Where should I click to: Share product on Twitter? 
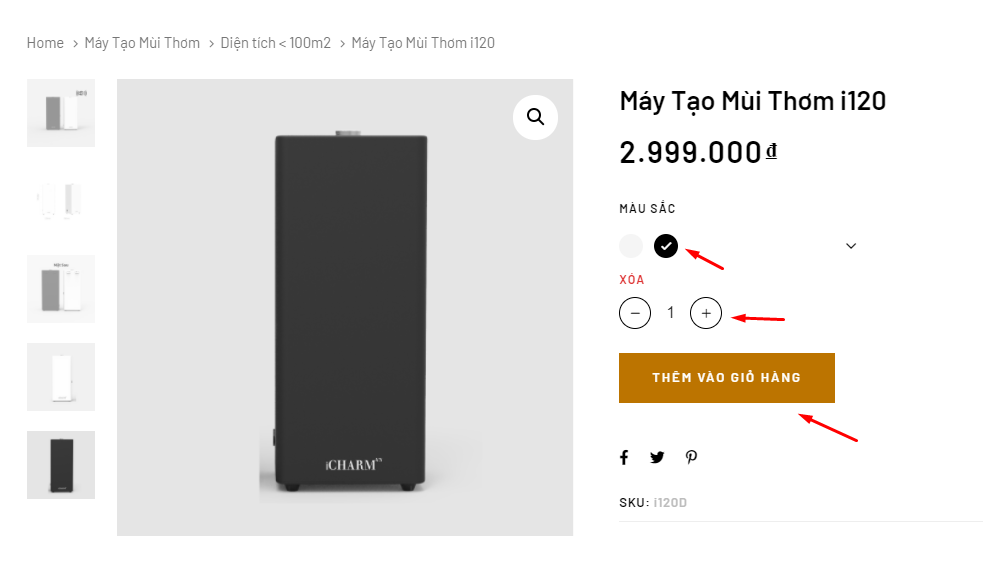(x=657, y=457)
